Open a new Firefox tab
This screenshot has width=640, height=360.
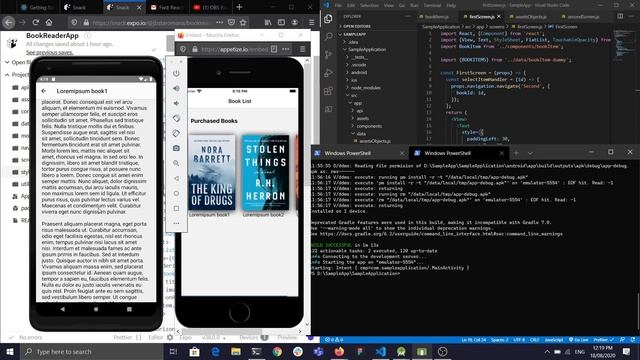239,7
